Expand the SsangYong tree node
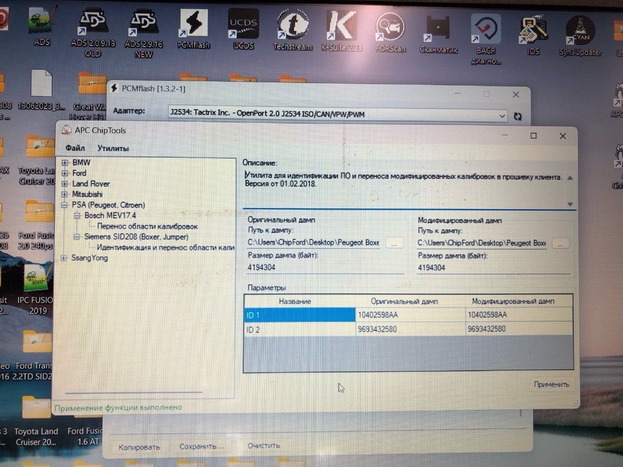Image resolution: width=623 pixels, height=467 pixels. (x=65, y=258)
